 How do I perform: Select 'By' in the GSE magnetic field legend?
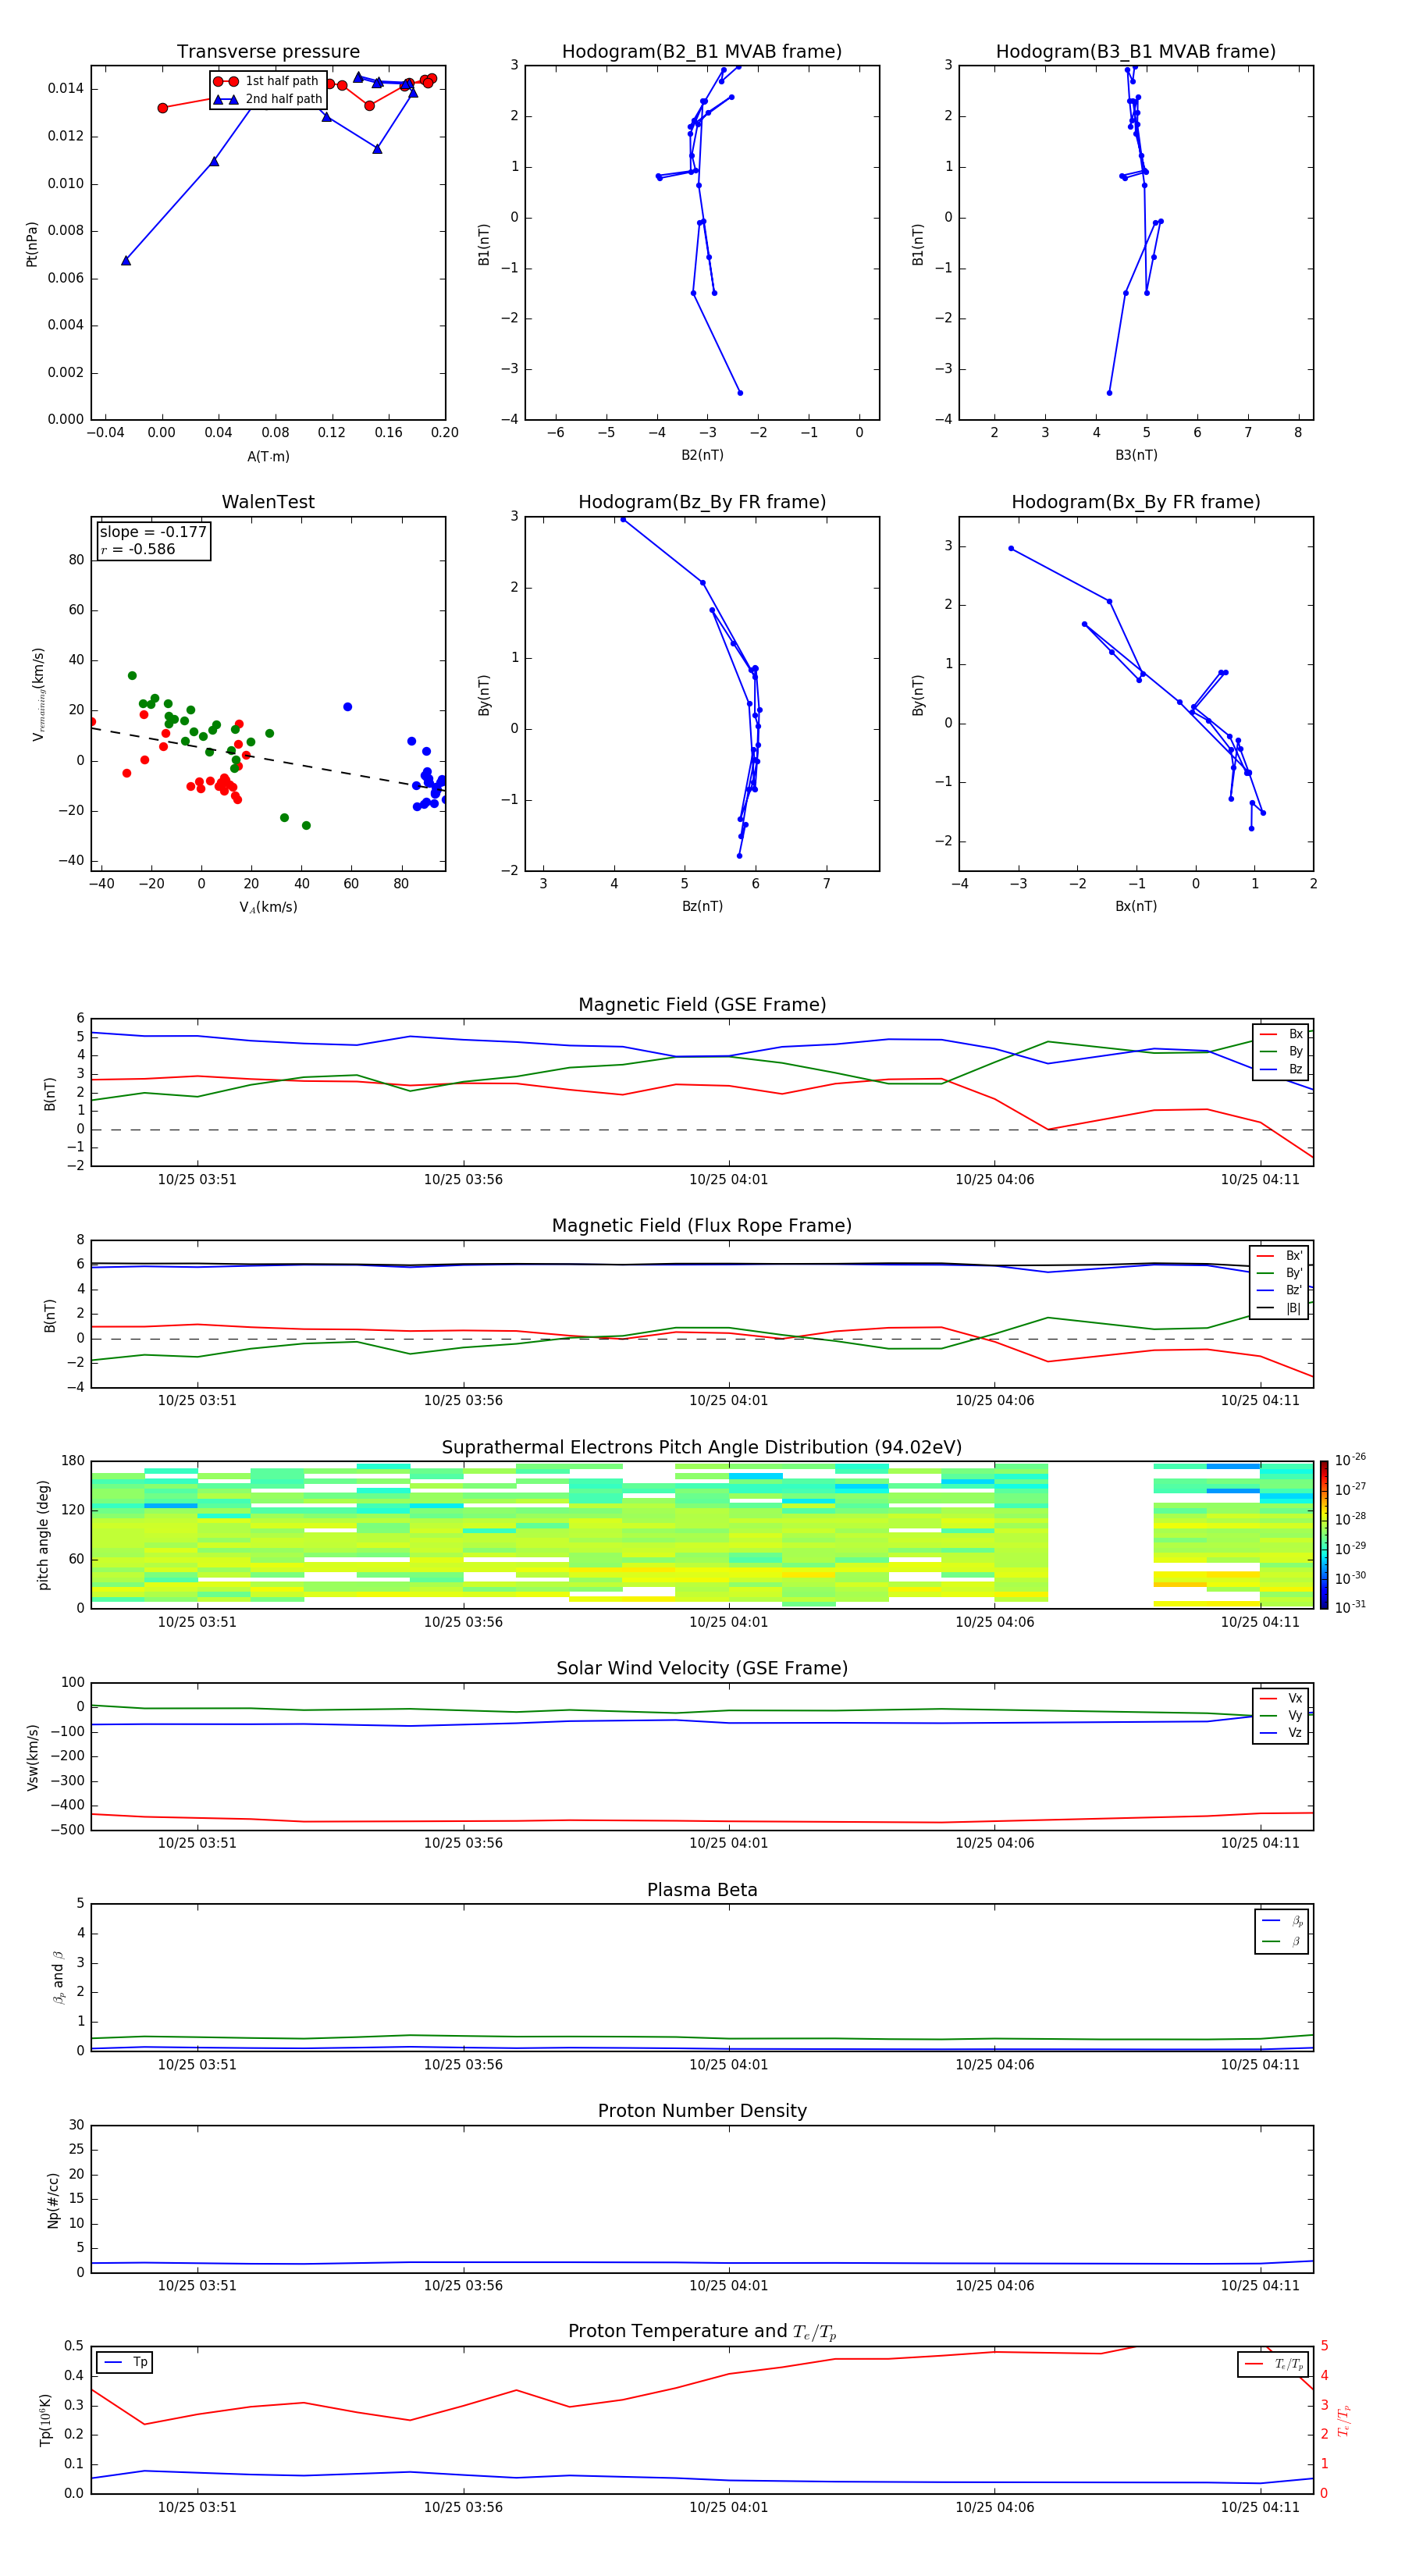[1281, 1051]
